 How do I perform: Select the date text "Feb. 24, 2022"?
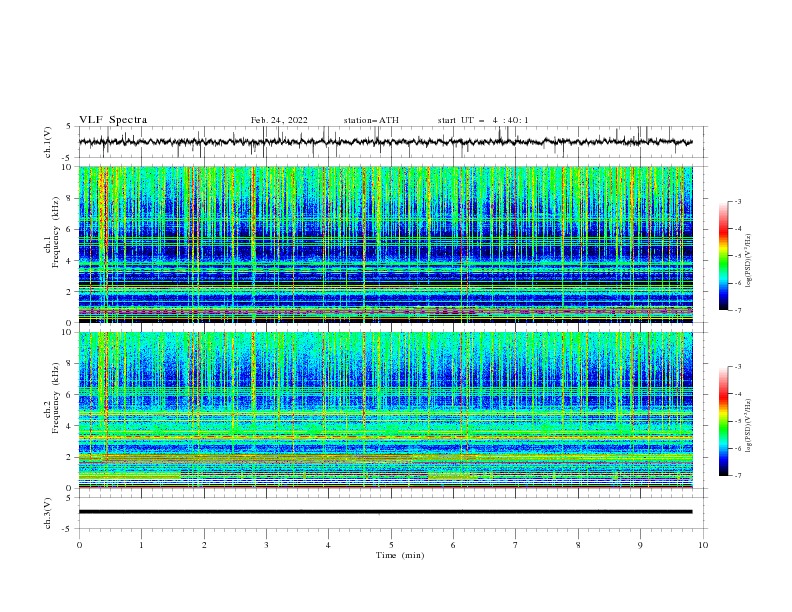click(x=279, y=120)
